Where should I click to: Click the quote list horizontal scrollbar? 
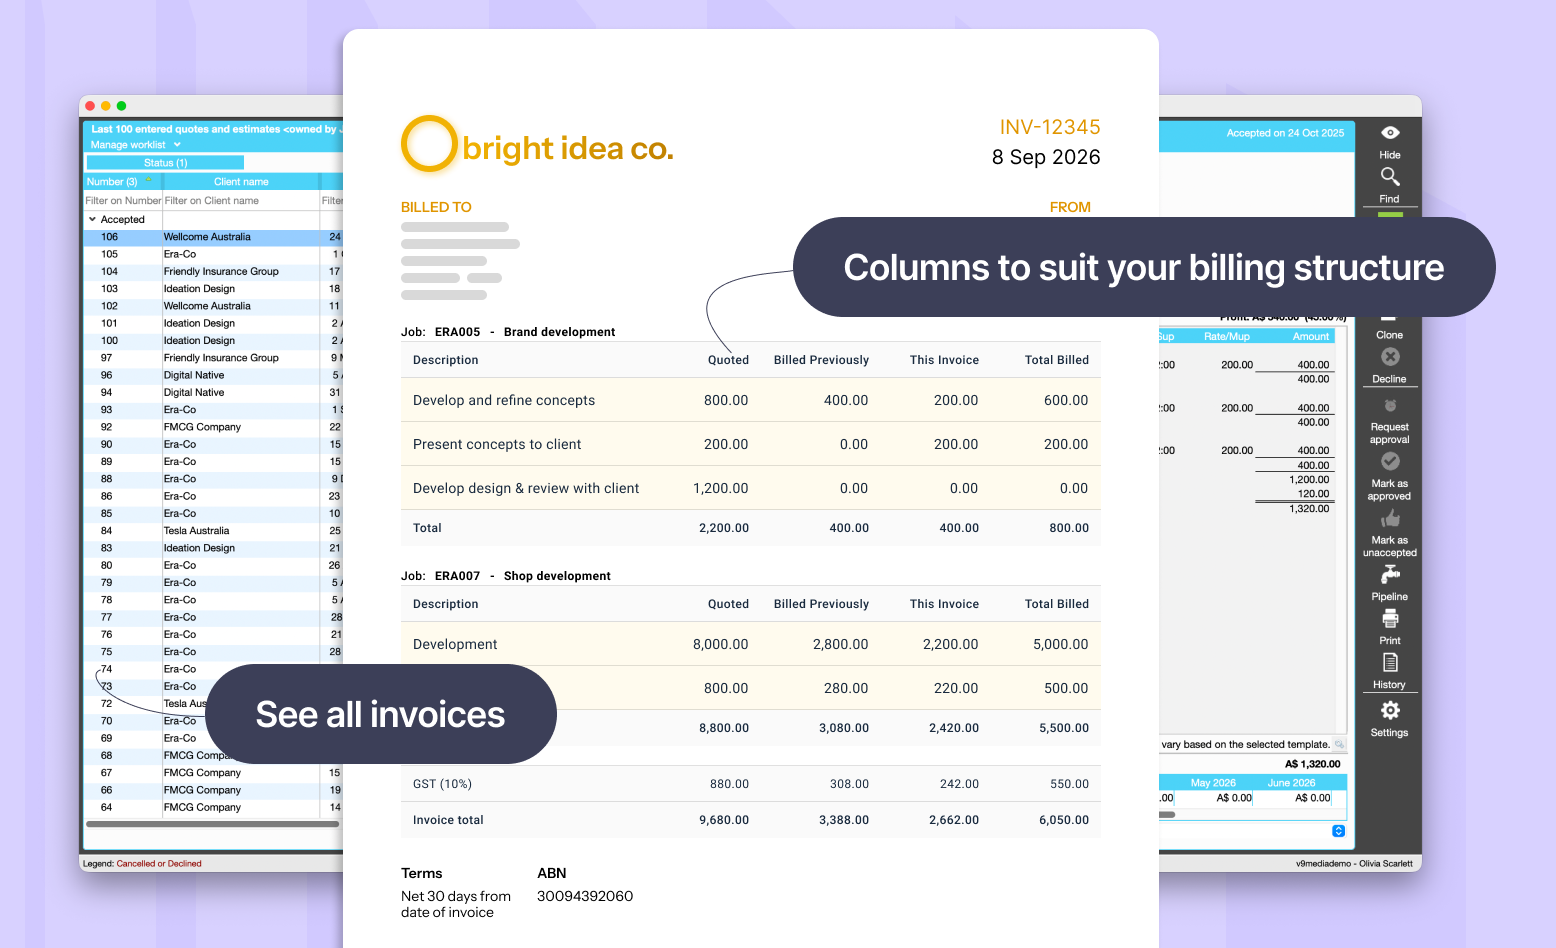click(212, 825)
